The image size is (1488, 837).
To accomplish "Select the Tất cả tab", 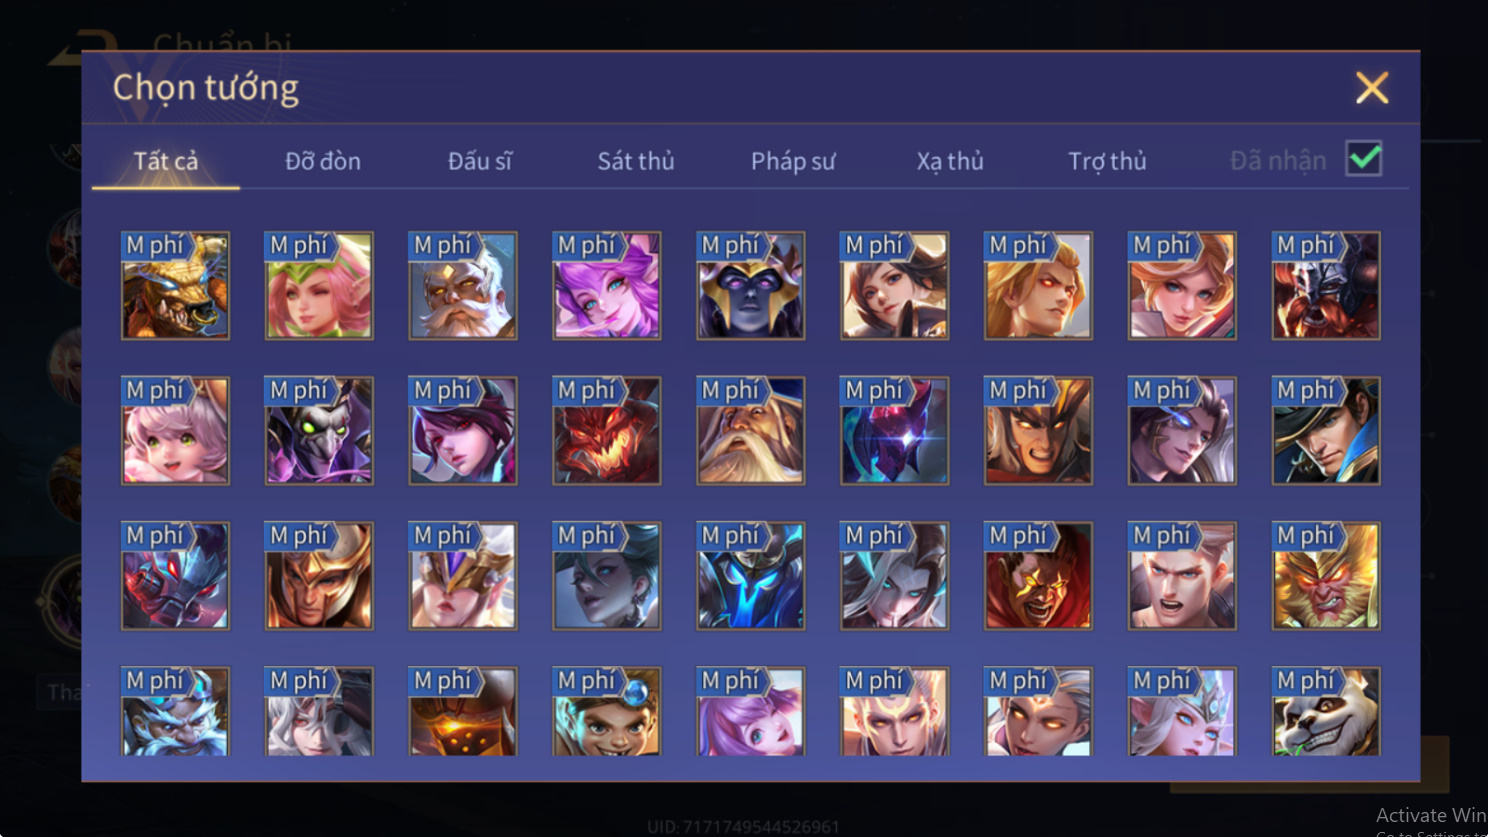I will click(166, 161).
